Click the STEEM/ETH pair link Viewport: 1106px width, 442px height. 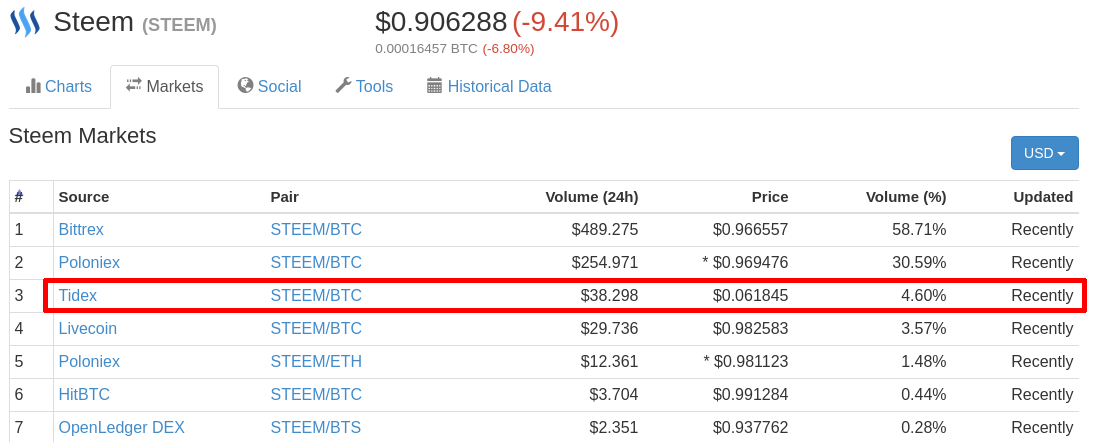pos(316,362)
